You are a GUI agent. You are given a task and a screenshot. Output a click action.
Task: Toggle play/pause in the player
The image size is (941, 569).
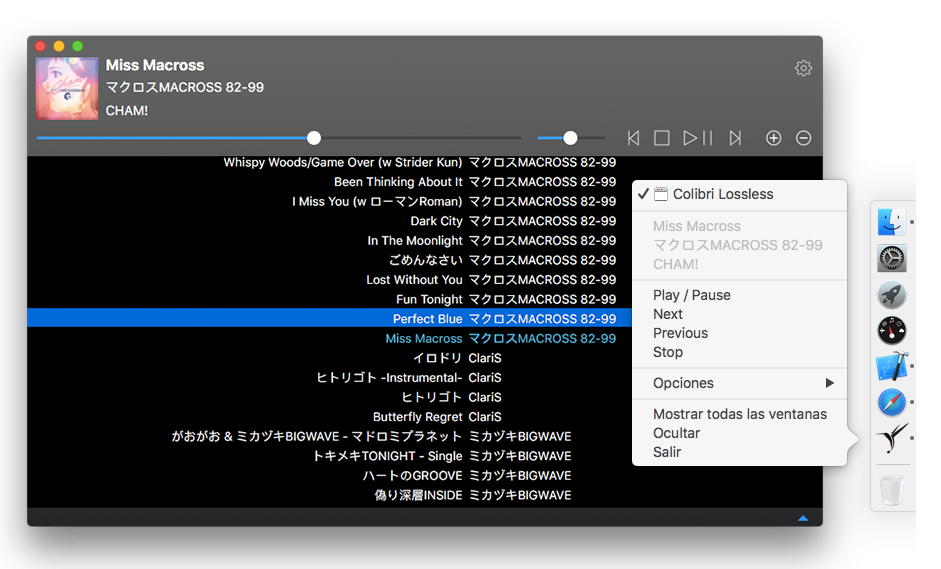[x=698, y=138]
